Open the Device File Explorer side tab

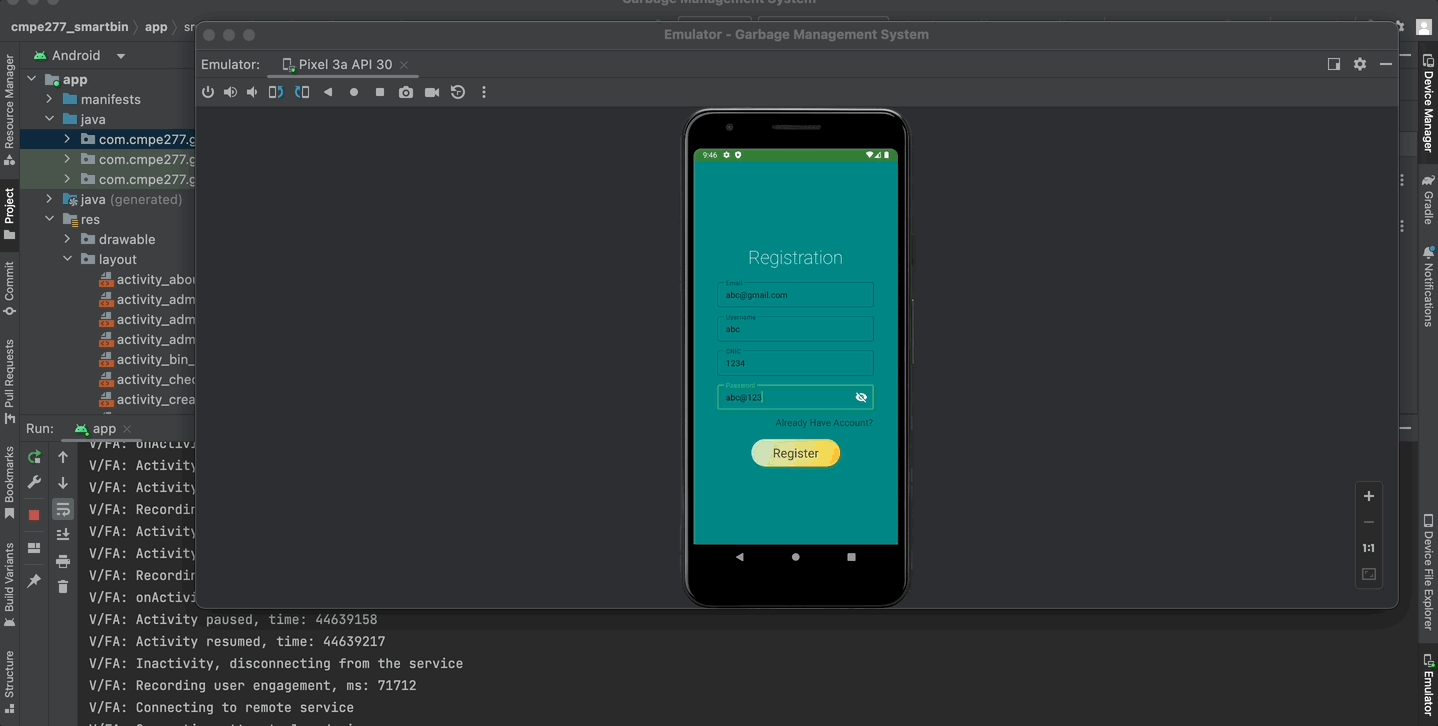pyautogui.click(x=1428, y=572)
